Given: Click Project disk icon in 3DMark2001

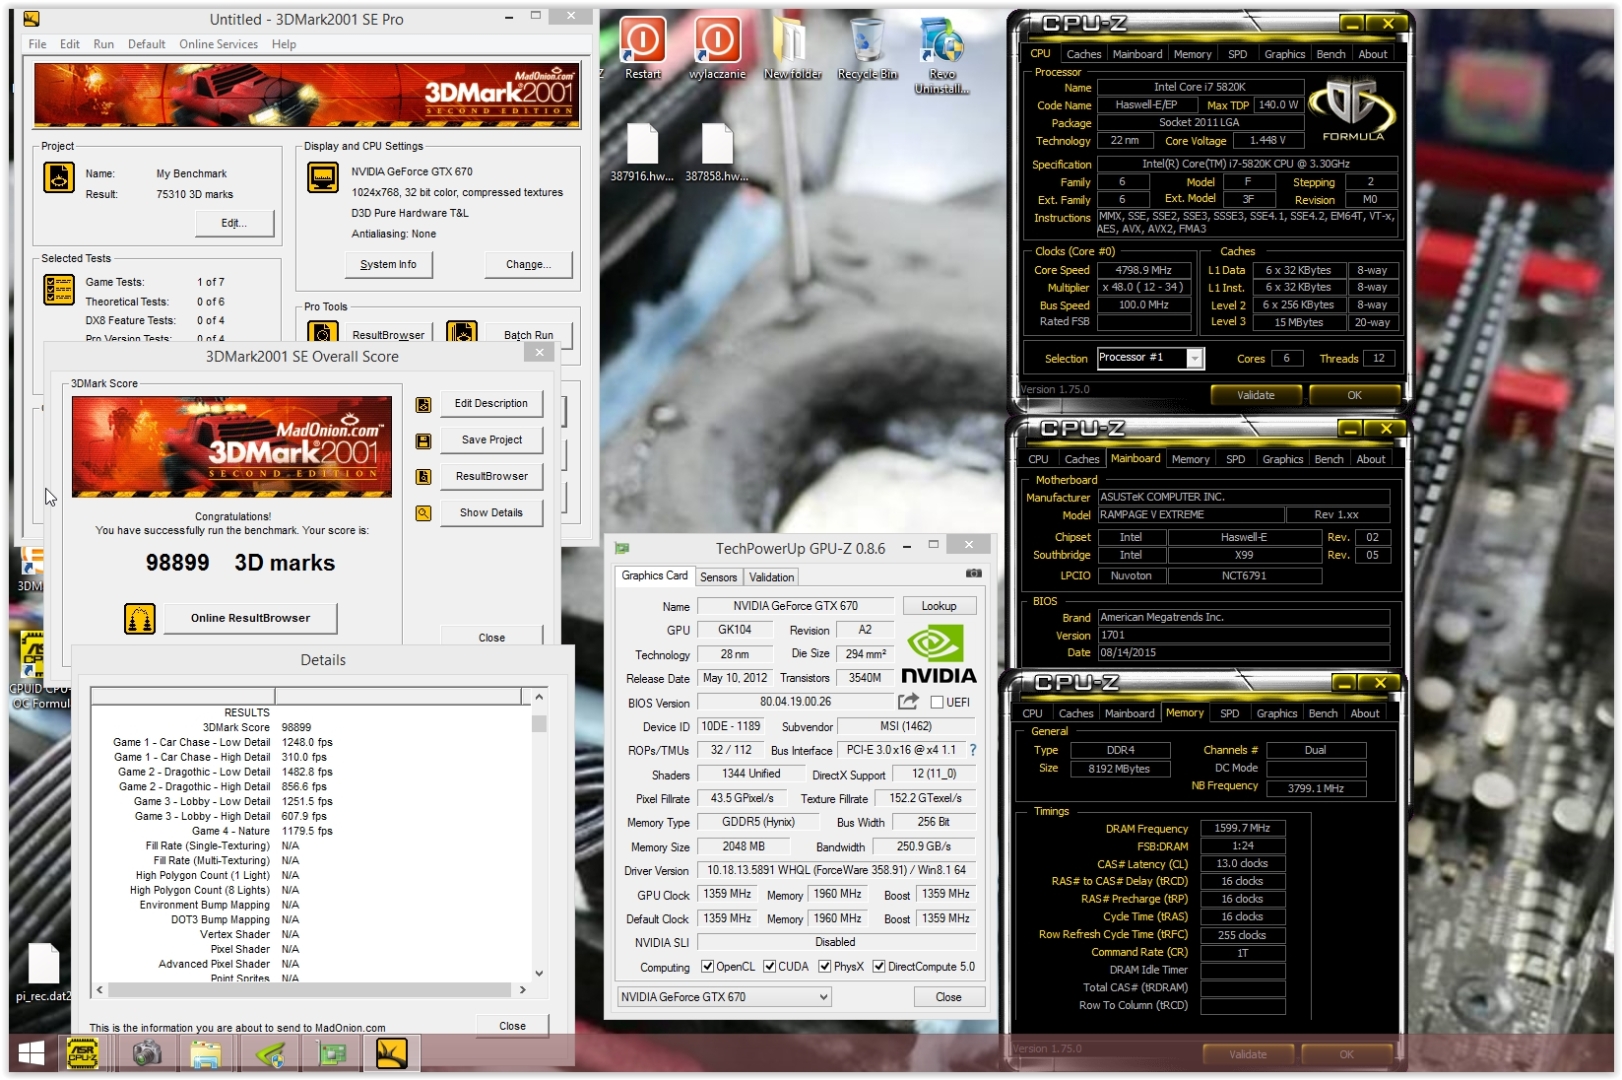Looking at the screenshot, I should [x=59, y=177].
